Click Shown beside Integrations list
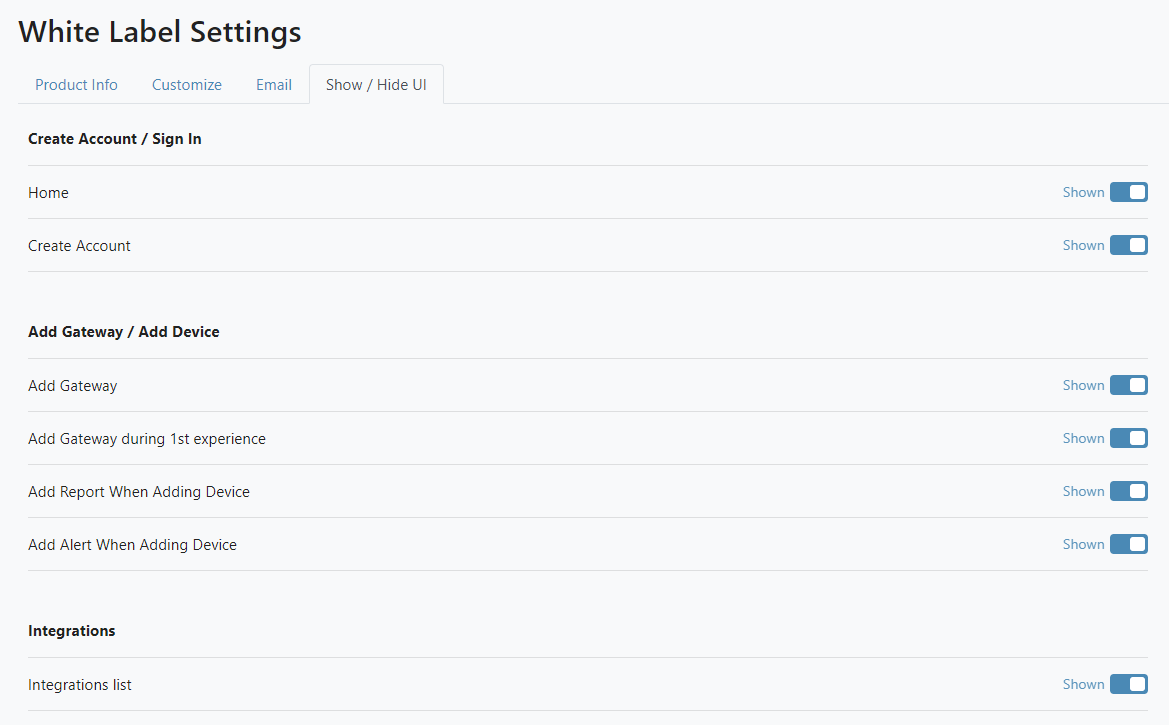The image size is (1169, 725). pyautogui.click(x=1083, y=684)
